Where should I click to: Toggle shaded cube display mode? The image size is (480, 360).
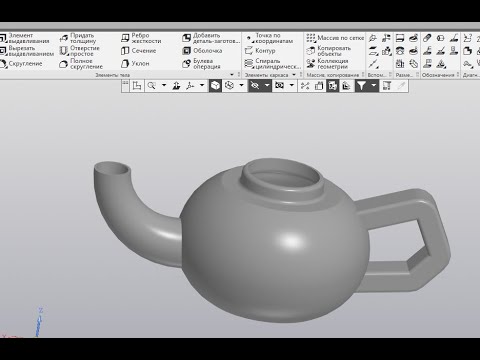point(215,86)
